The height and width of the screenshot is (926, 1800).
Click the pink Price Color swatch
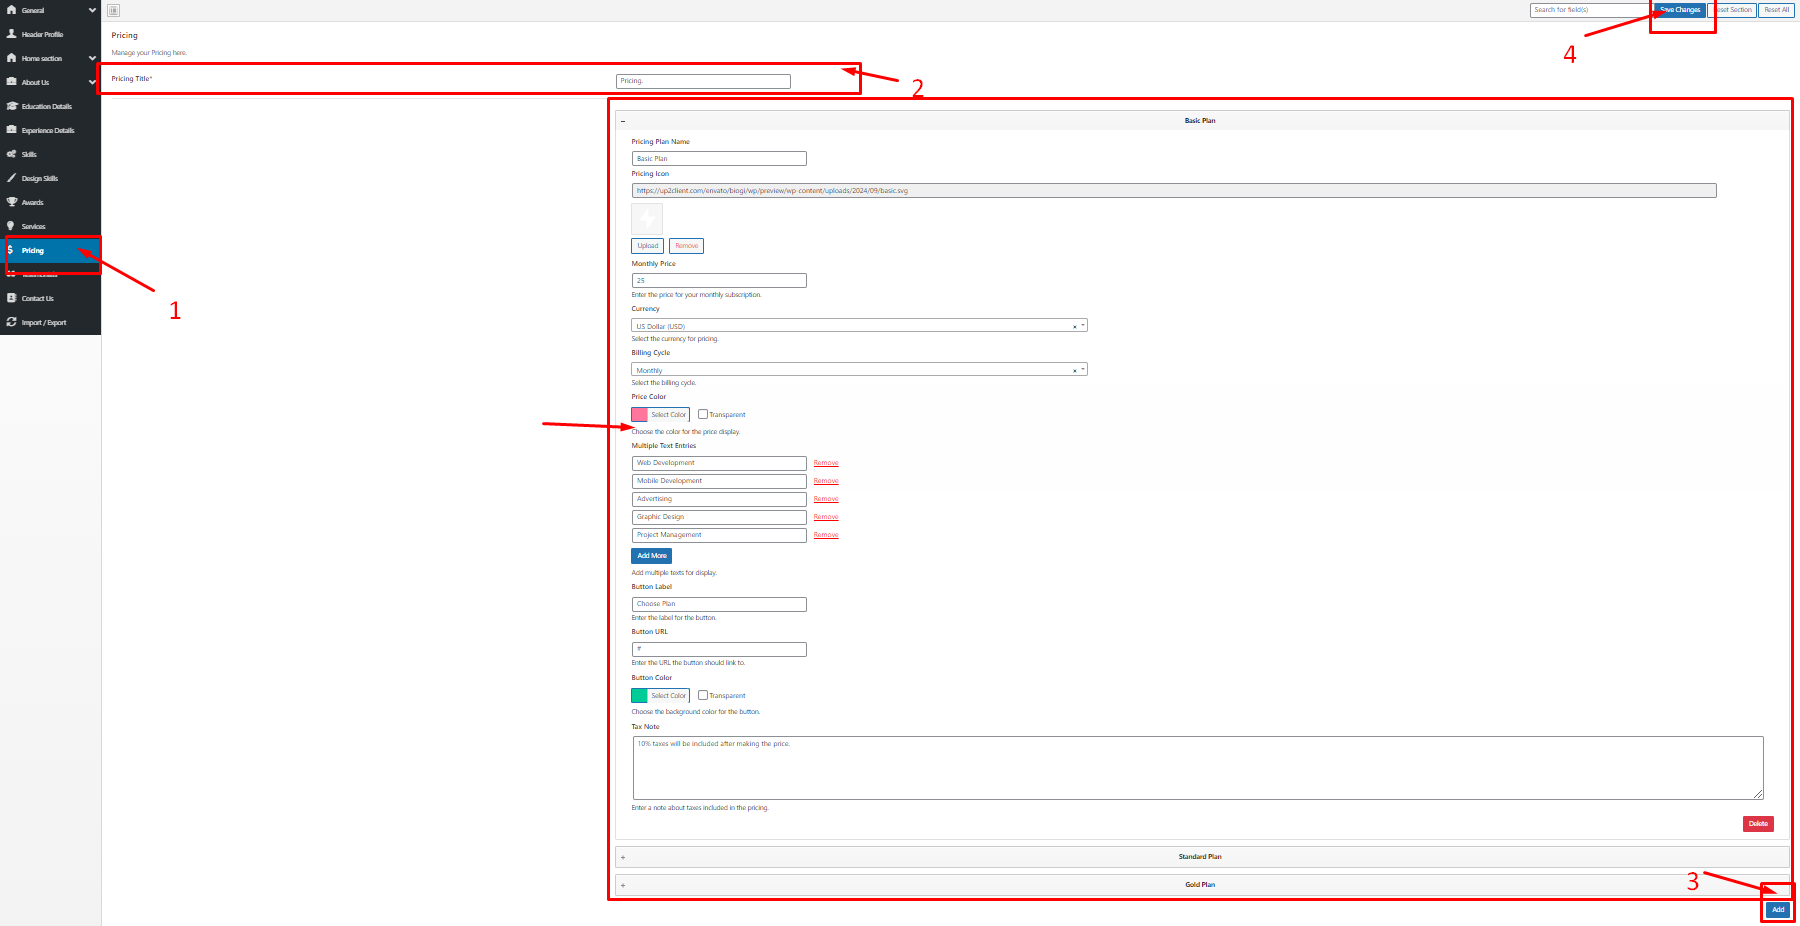pos(640,414)
